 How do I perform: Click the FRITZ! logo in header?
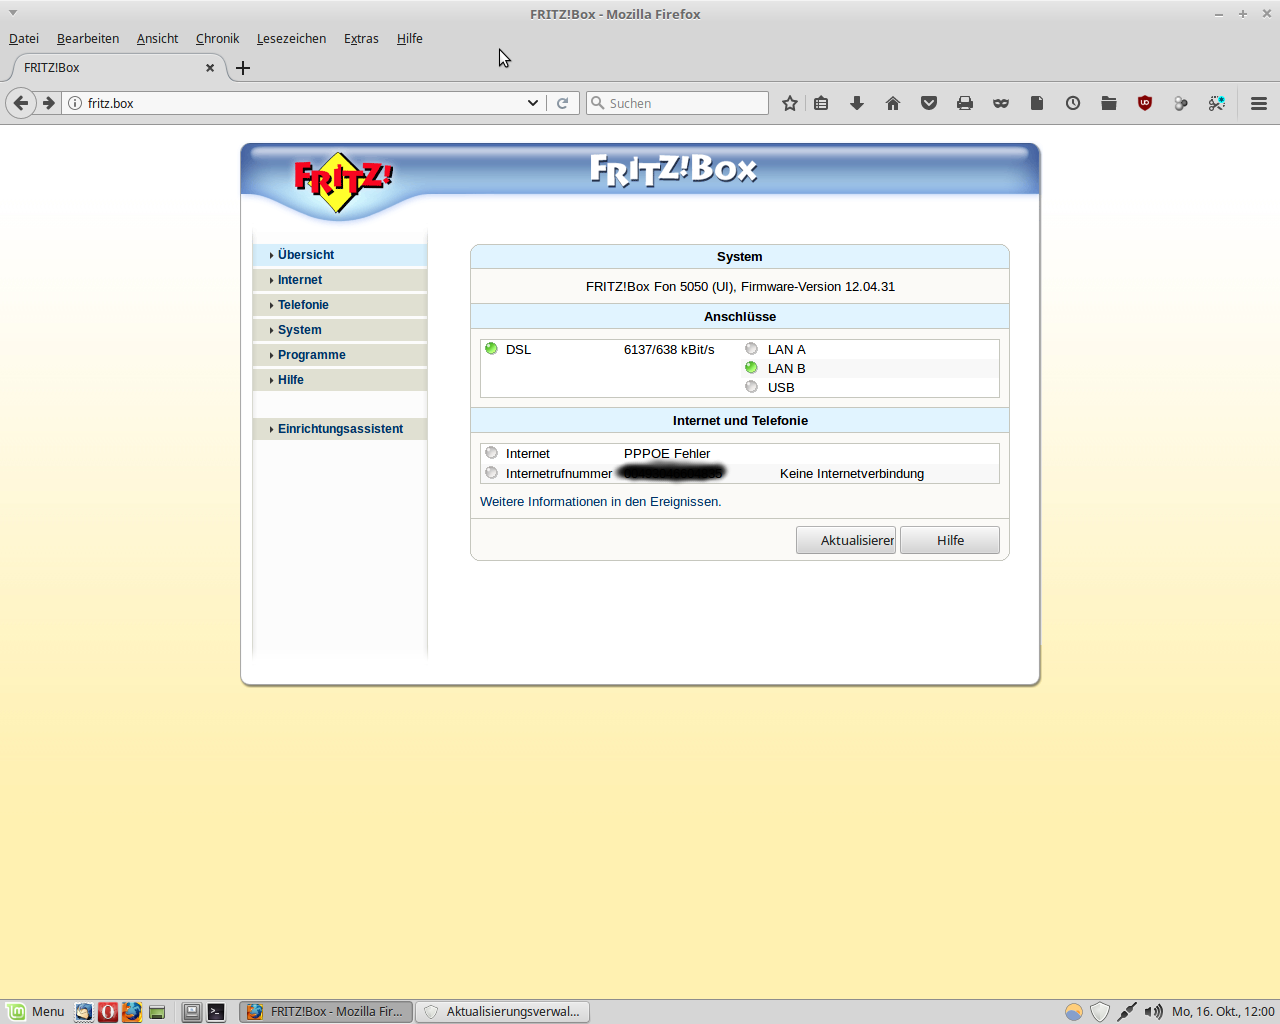pos(343,181)
